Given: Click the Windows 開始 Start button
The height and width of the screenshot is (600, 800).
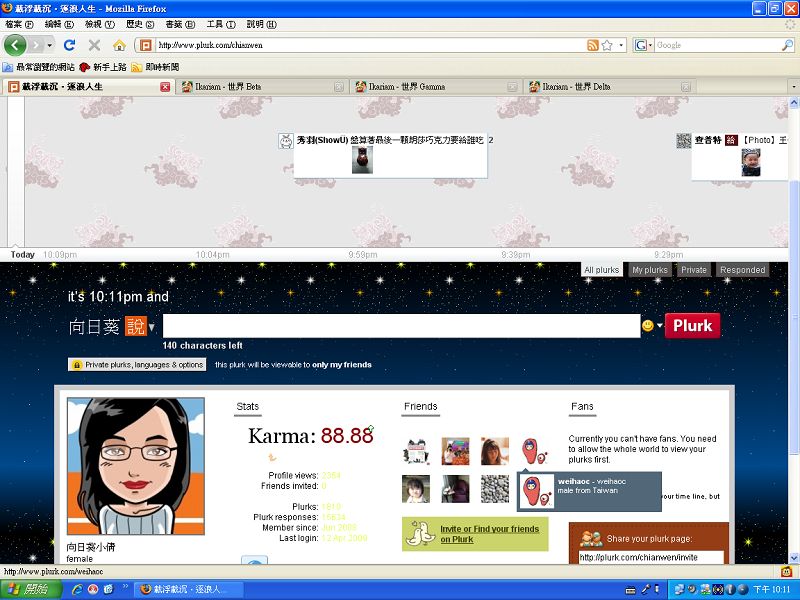Looking at the screenshot, I should 31,590.
